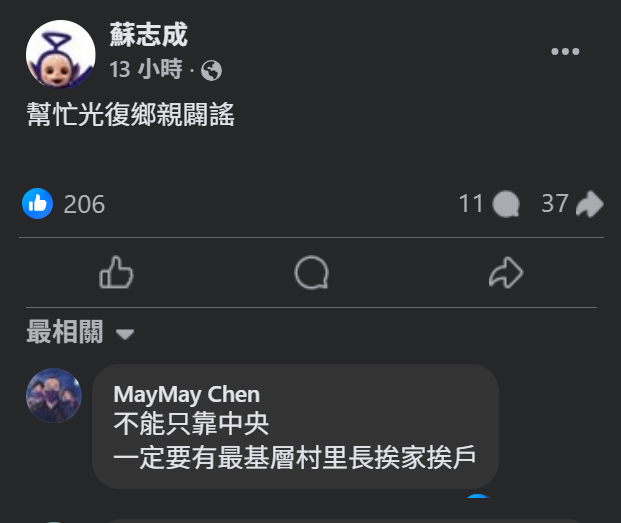Click the 13 小時 post timestamp
The image size is (621, 523).
click(146, 69)
